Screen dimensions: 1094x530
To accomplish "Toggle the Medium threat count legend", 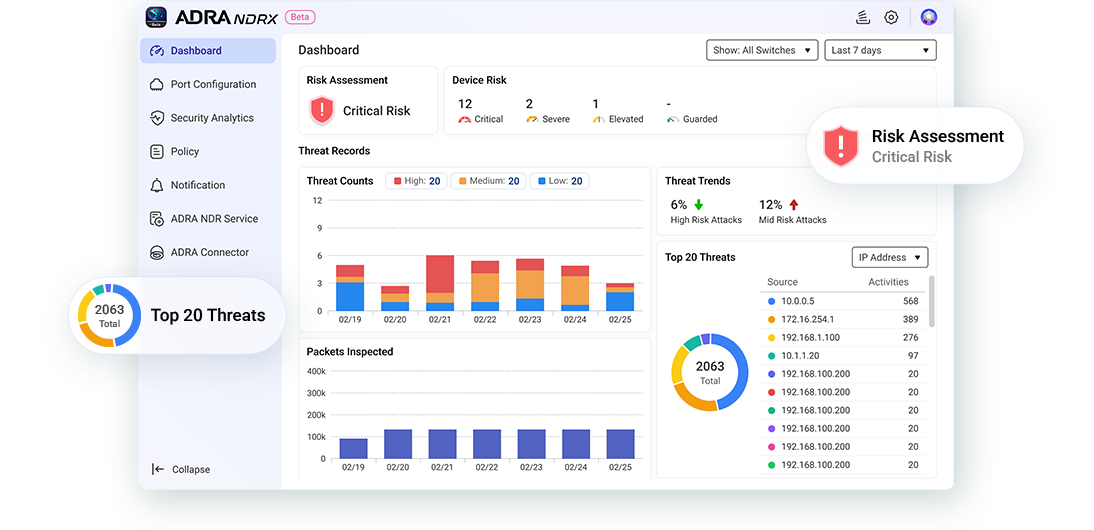I will [487, 181].
